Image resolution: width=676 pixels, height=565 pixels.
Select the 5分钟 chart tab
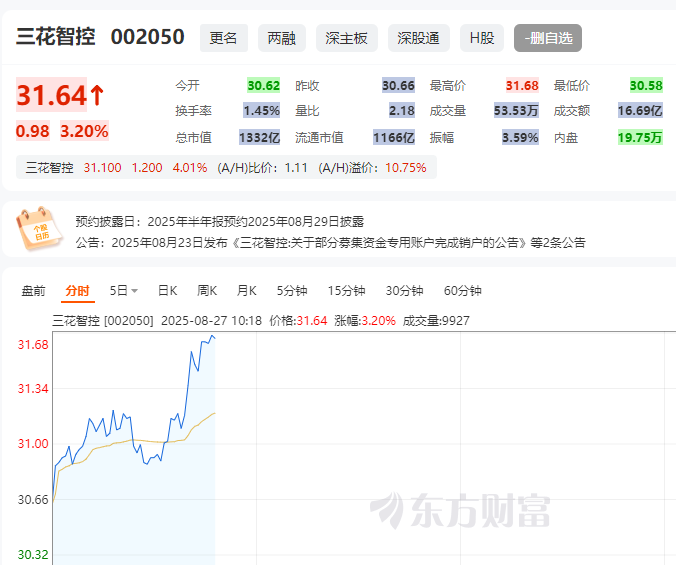click(x=292, y=291)
